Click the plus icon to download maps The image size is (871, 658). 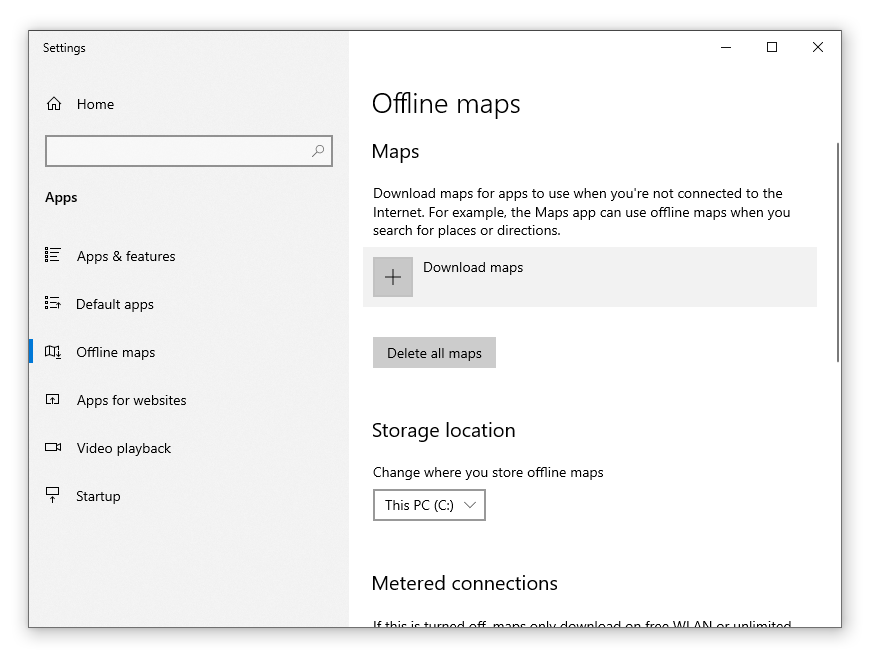pyautogui.click(x=393, y=277)
